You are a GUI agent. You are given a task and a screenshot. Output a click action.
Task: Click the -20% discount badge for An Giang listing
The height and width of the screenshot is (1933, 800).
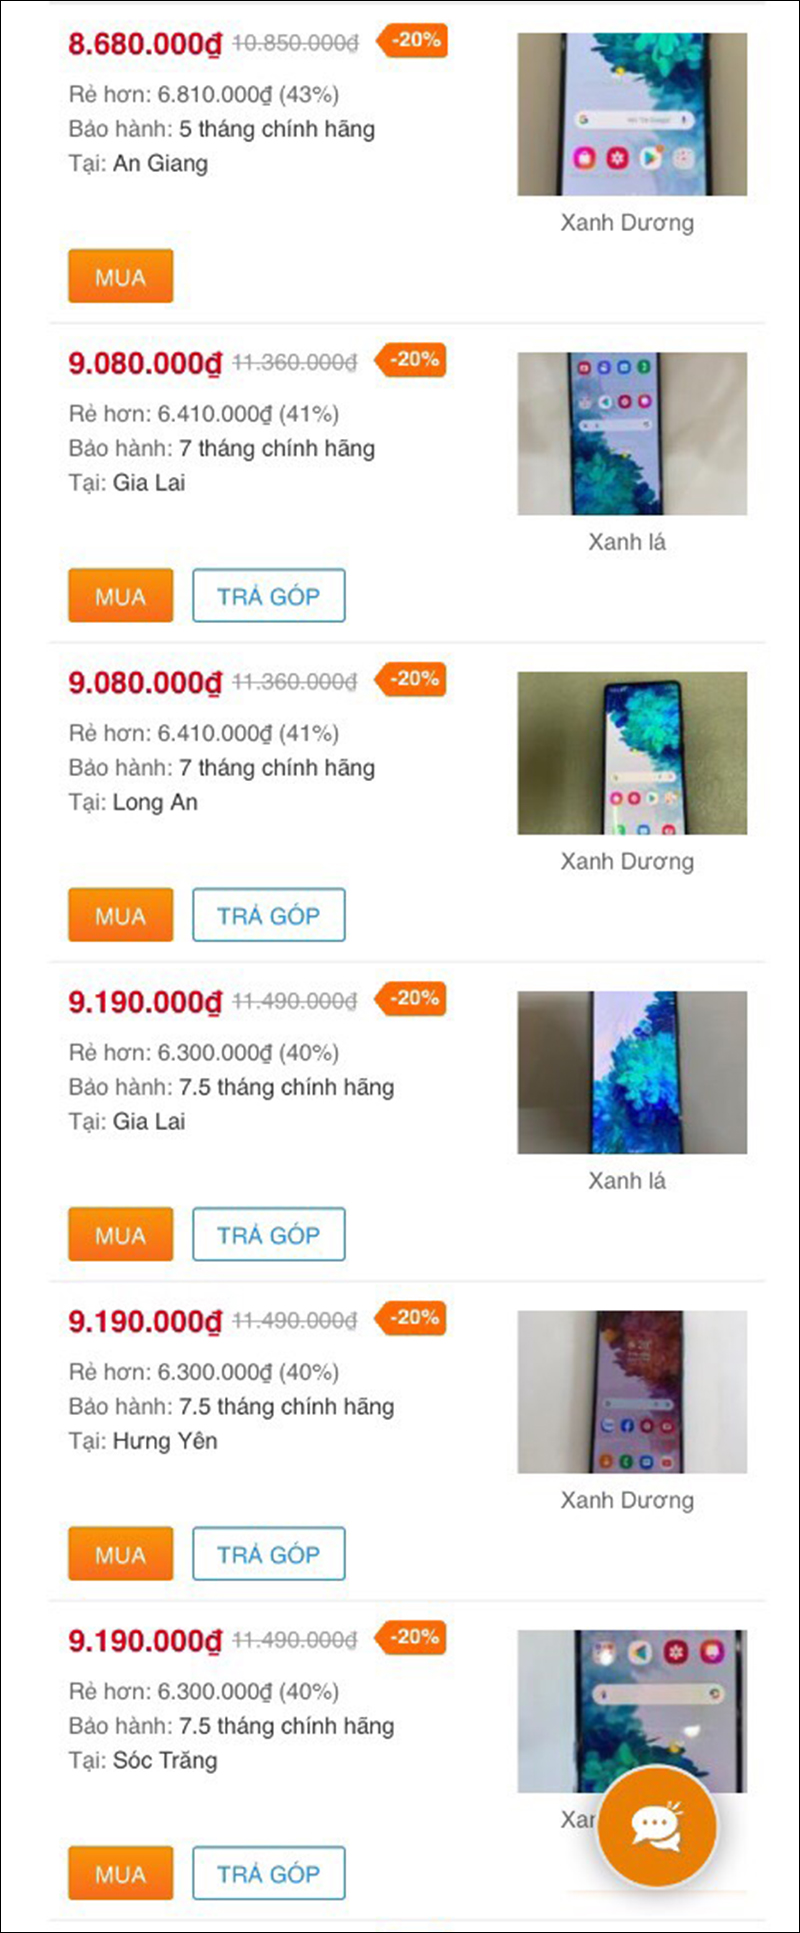[x=413, y=41]
